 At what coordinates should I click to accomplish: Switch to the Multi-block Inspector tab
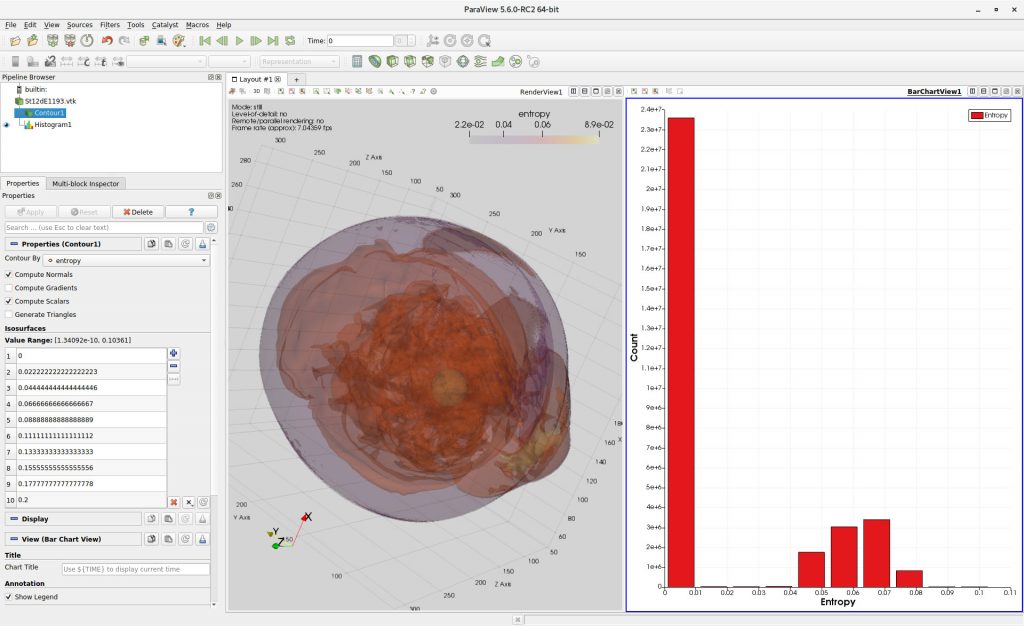[x=85, y=183]
